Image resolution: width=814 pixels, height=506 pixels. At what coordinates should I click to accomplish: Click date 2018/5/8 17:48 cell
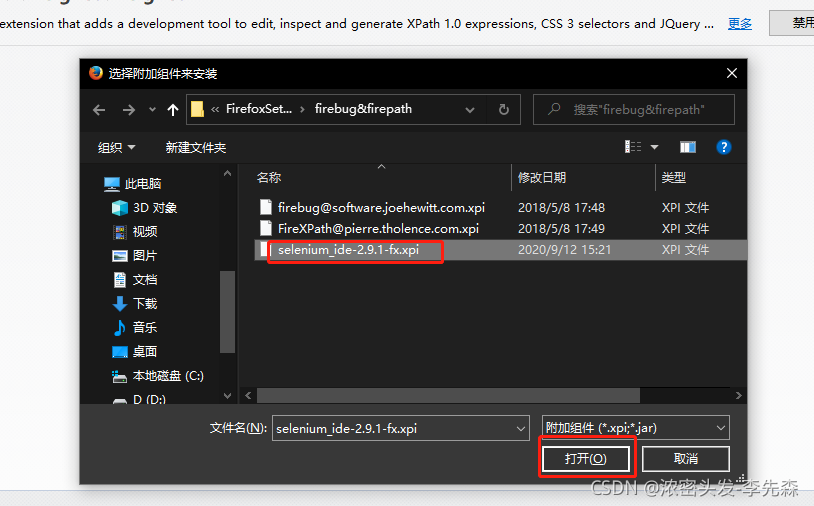point(561,208)
